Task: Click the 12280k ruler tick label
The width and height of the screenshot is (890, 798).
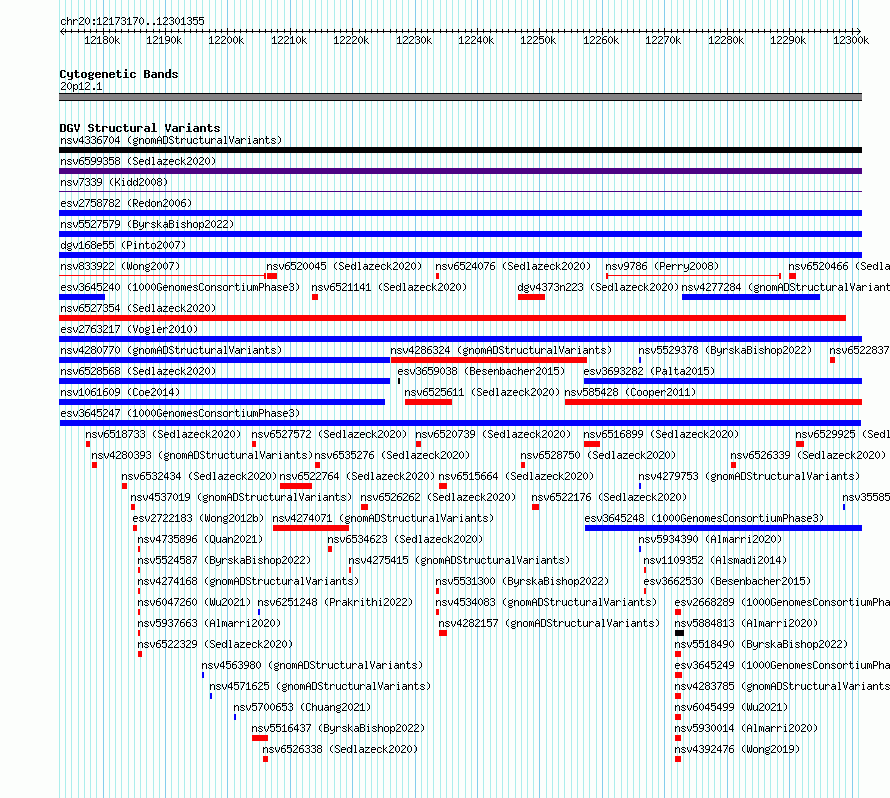Action: pyautogui.click(x=725, y=40)
